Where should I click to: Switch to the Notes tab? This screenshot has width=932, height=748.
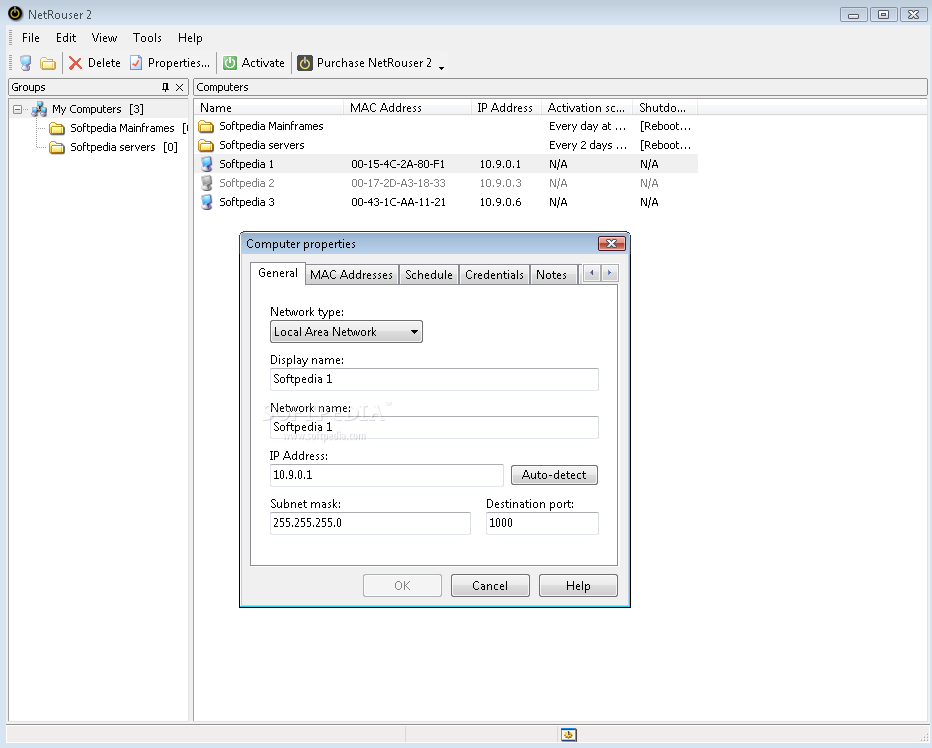click(x=552, y=275)
